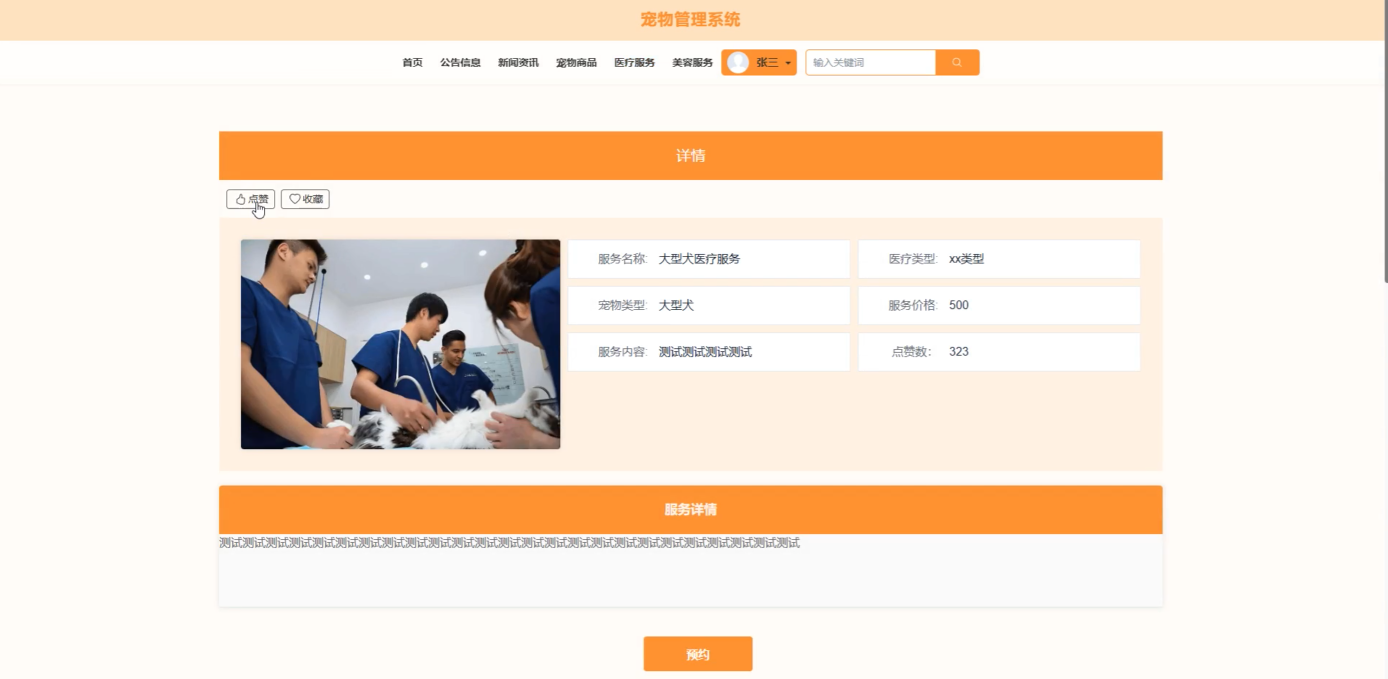Go to the 首页 menu item
Viewport: 1388px width, 679px height.
[x=412, y=62]
